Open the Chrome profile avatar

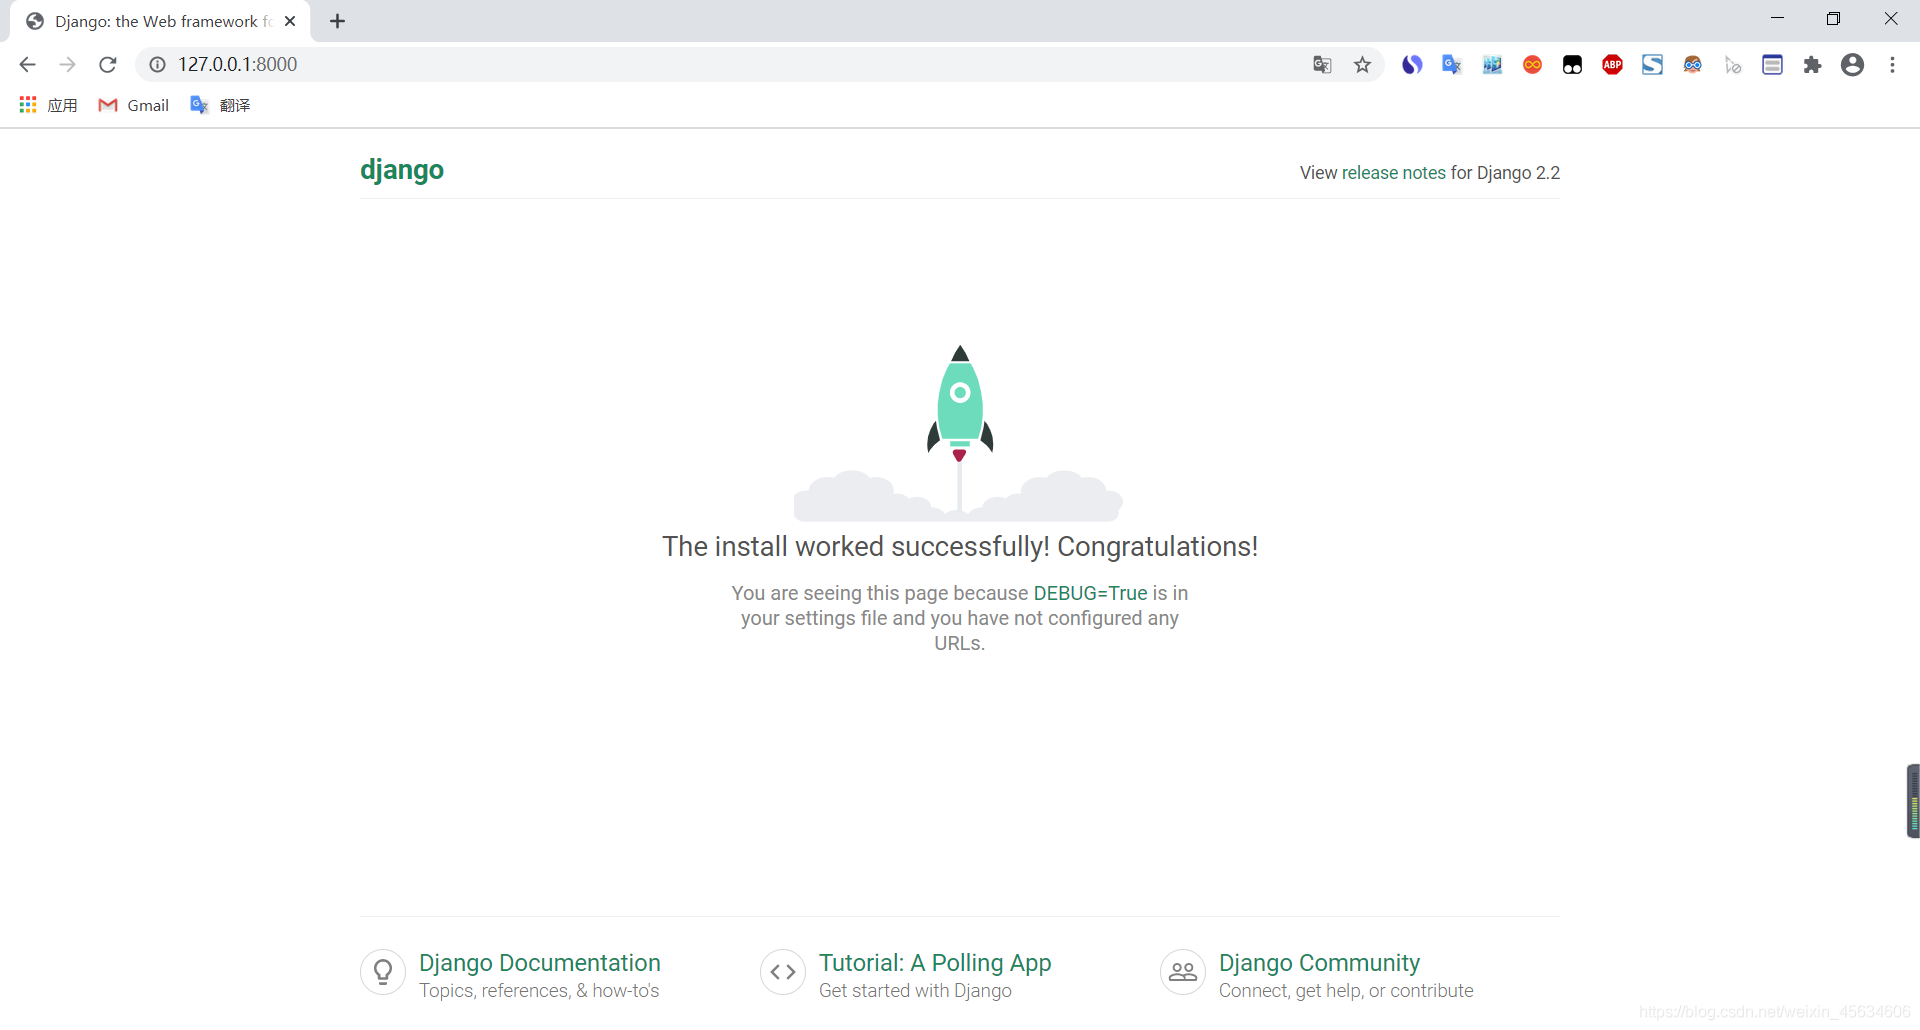pos(1852,65)
